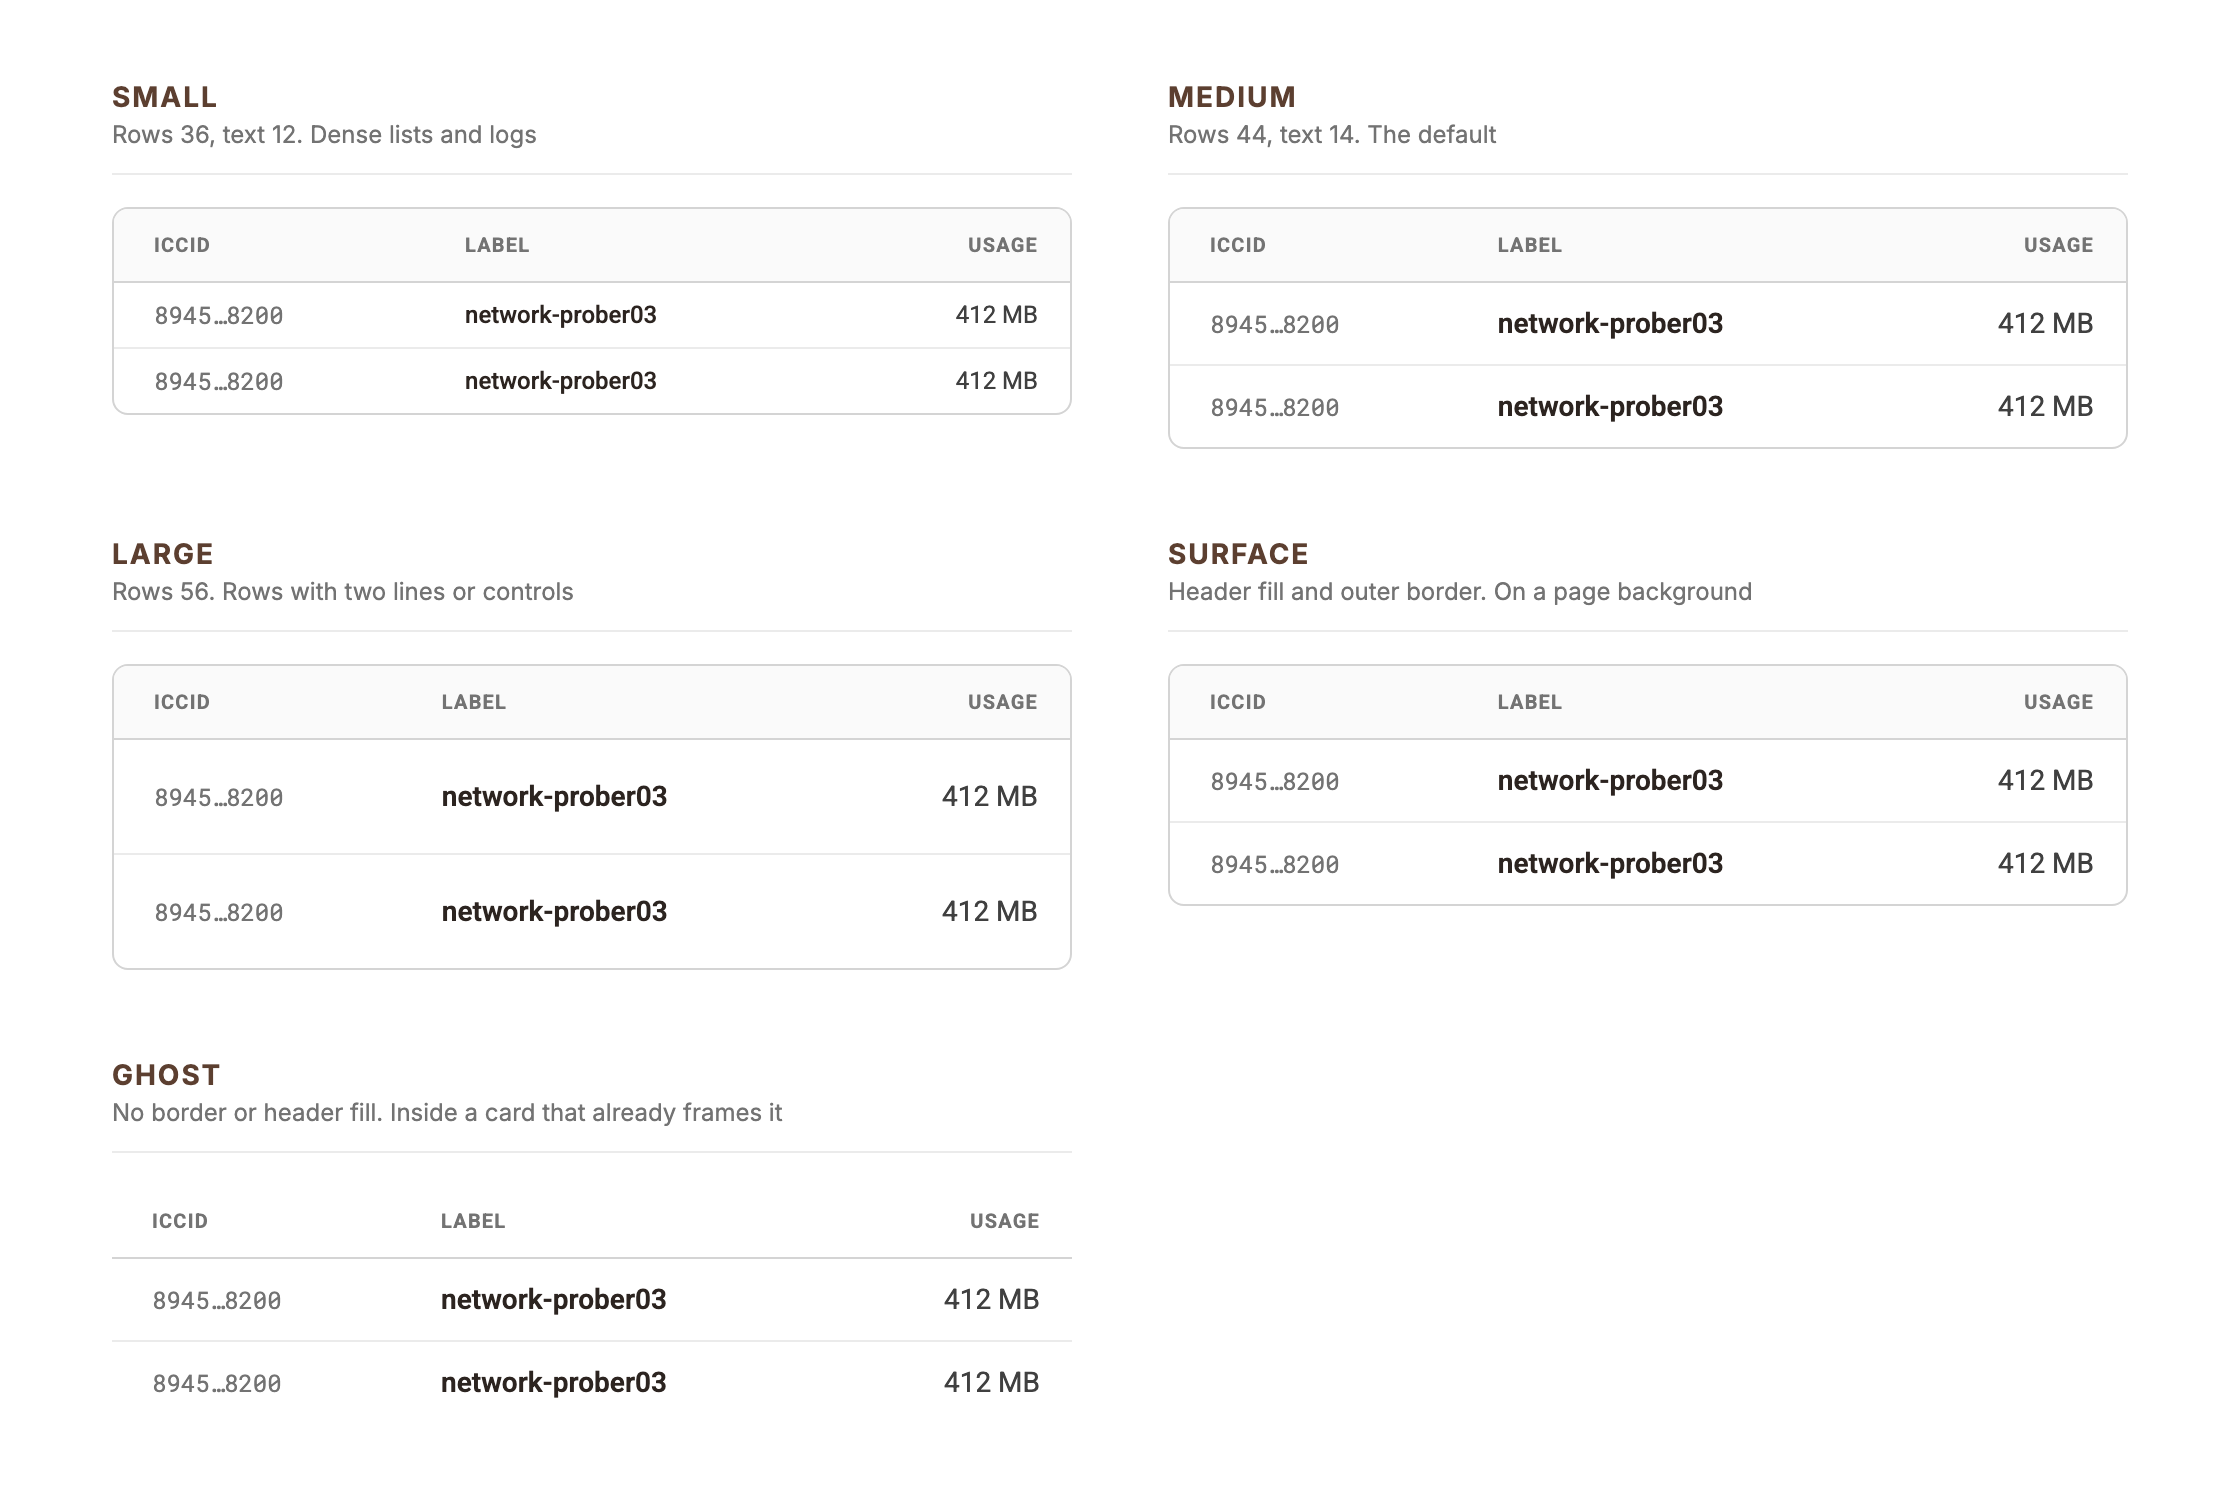Click the USAGE column header in the Medium table

2058,245
